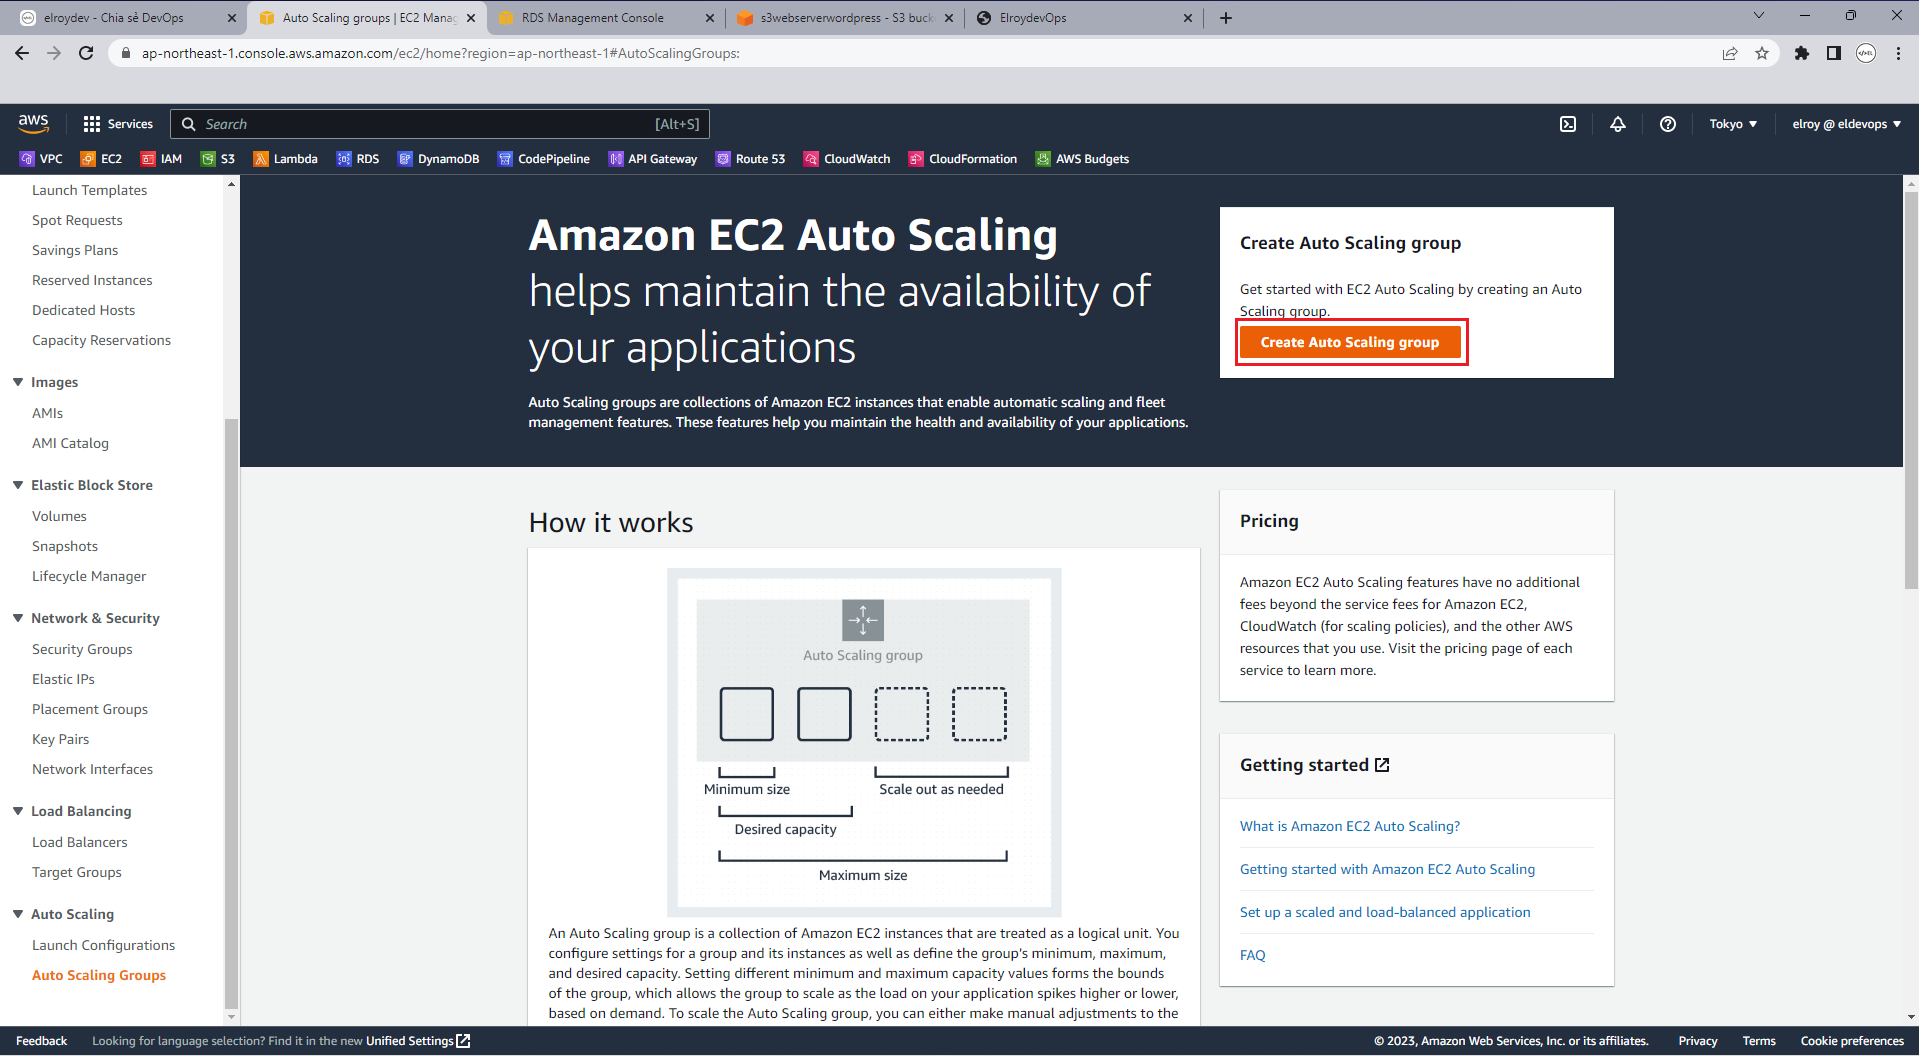Viewport: 1919px width, 1056px height.
Task: Click Create Auto Scaling group button
Action: point(1350,342)
